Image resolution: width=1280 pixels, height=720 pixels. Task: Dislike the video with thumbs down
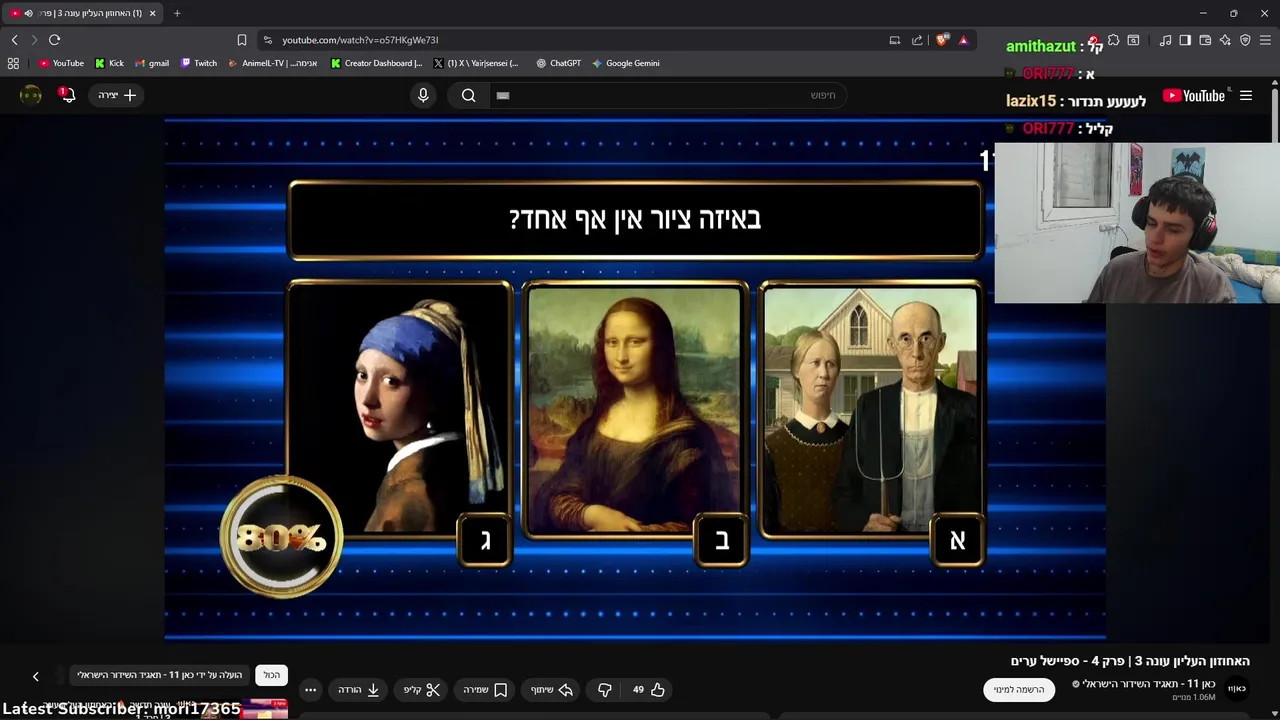(605, 690)
